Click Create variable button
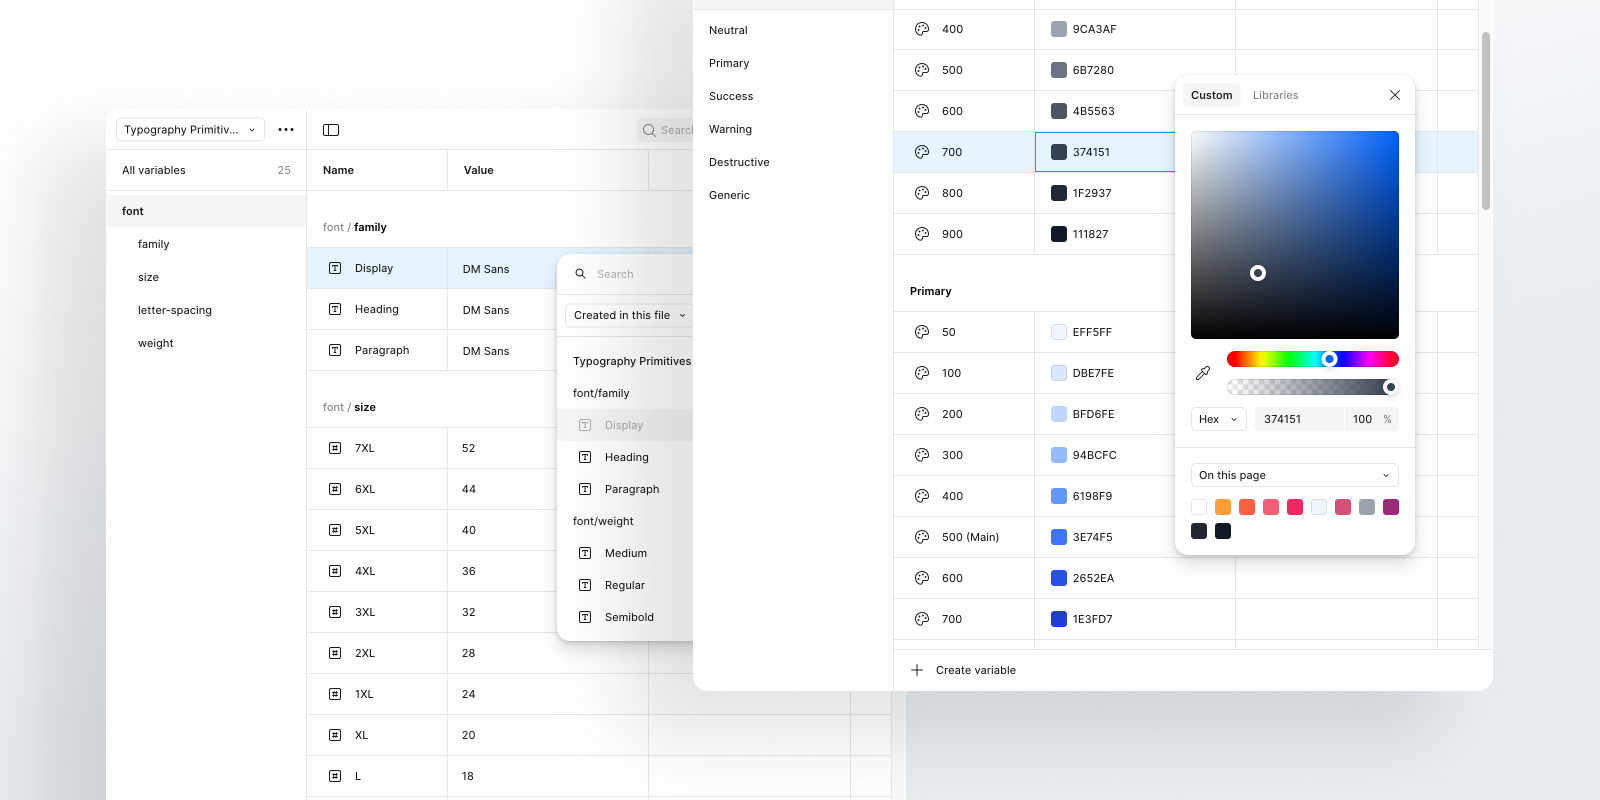The width and height of the screenshot is (1600, 800). tap(975, 670)
